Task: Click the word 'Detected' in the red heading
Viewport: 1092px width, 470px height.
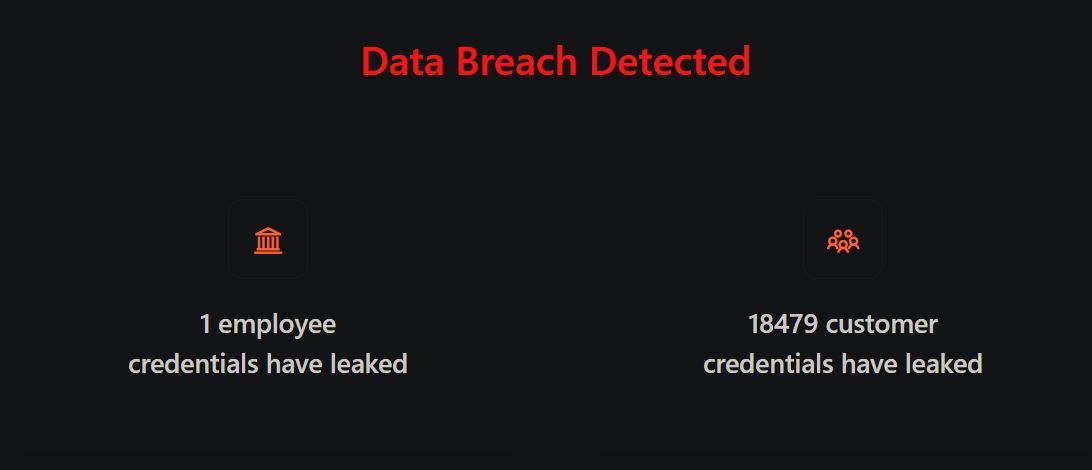Action: [670, 61]
